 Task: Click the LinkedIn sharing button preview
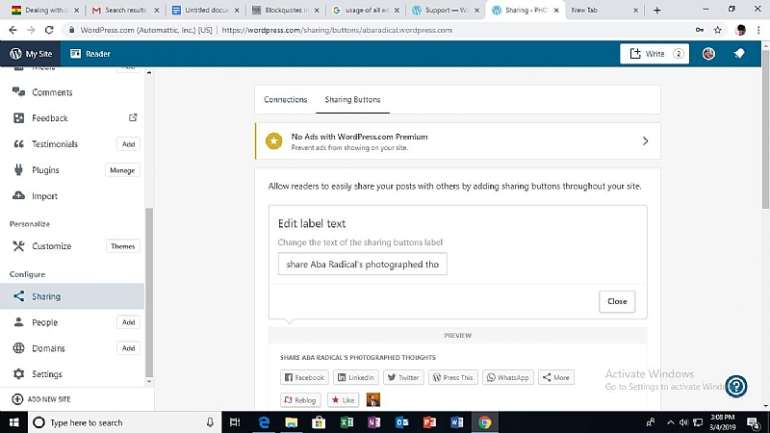click(356, 378)
